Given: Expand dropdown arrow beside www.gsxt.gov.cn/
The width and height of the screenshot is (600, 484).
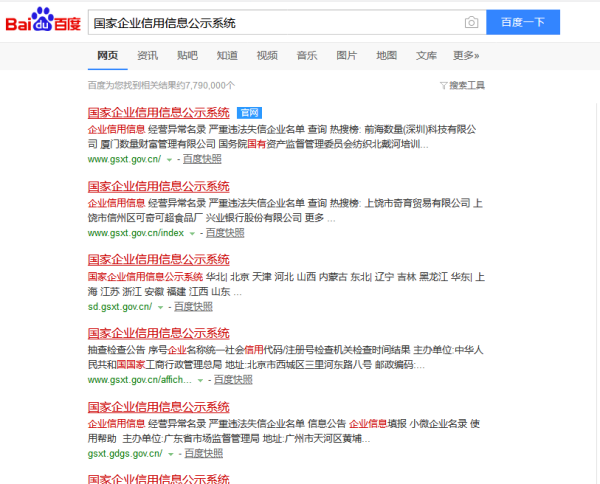Looking at the screenshot, I should pos(170,160).
